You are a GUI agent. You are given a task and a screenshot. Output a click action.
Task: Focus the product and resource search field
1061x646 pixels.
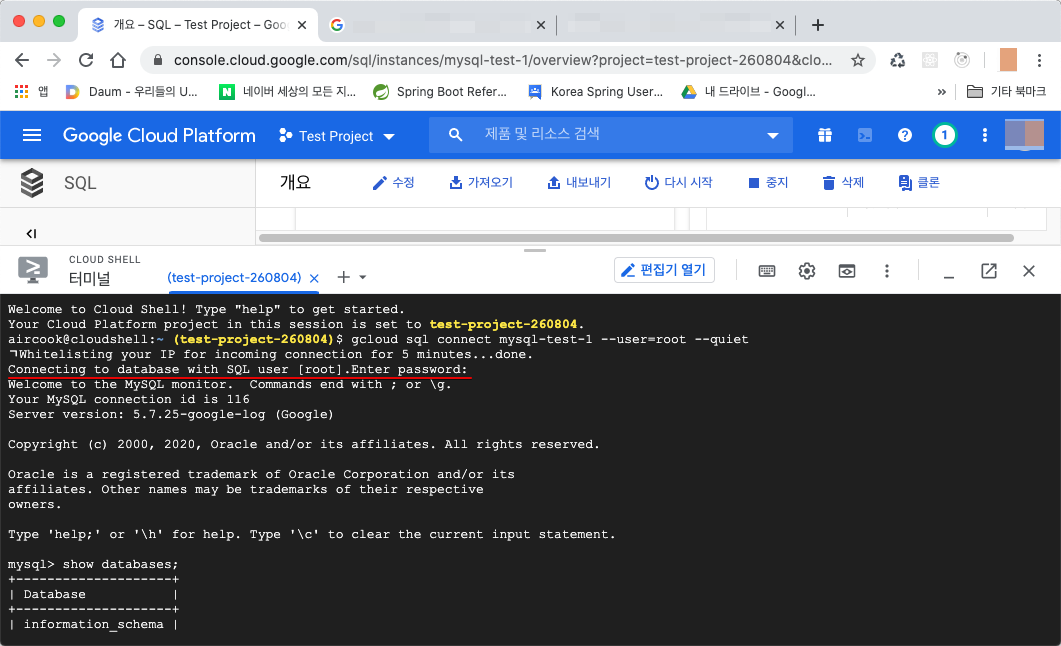coord(609,134)
